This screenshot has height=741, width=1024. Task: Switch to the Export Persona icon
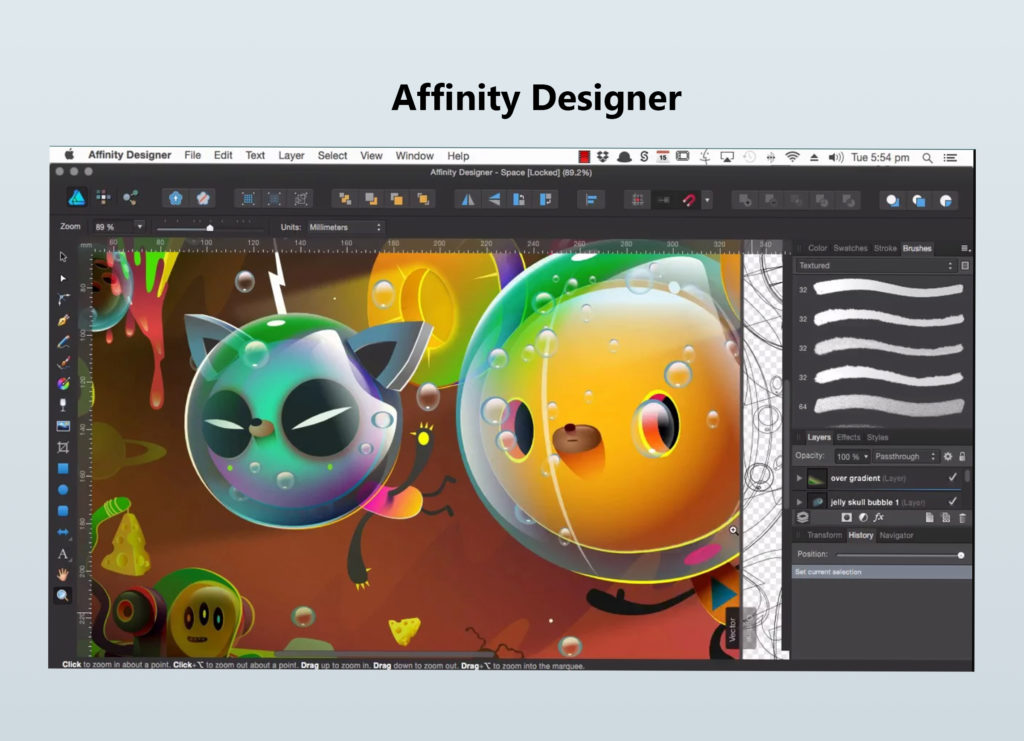[x=130, y=198]
